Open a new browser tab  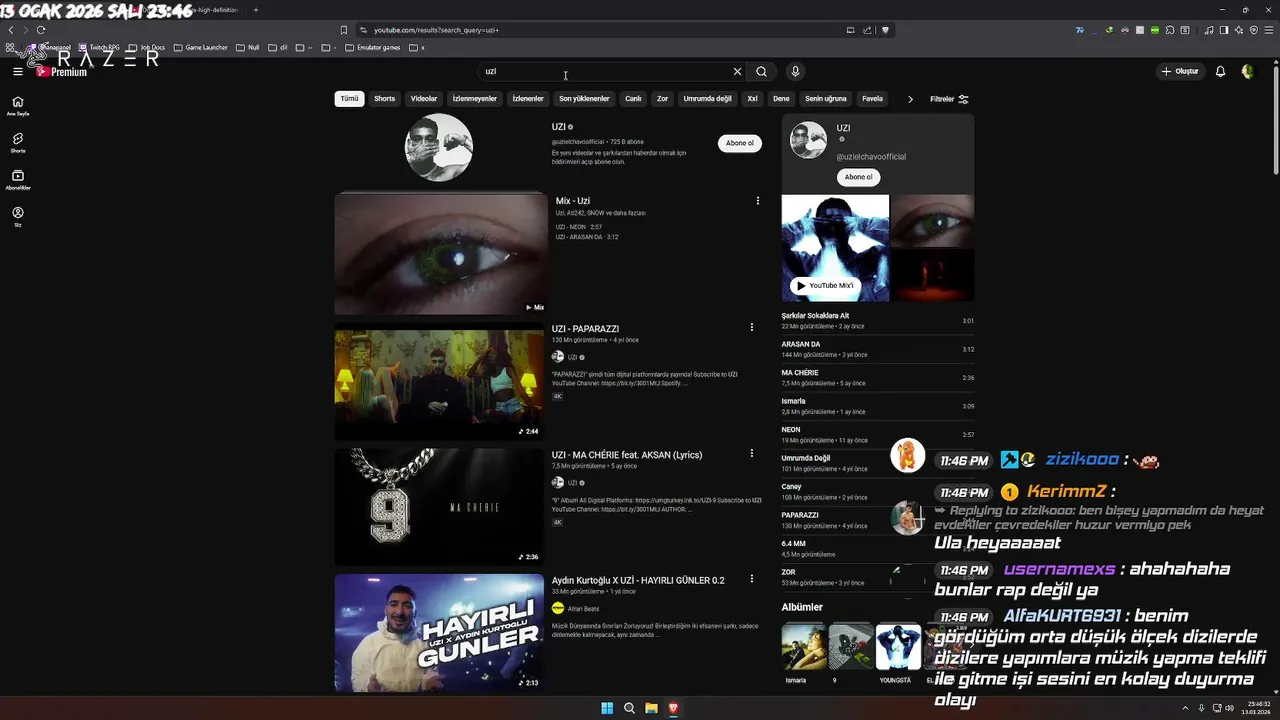click(255, 10)
